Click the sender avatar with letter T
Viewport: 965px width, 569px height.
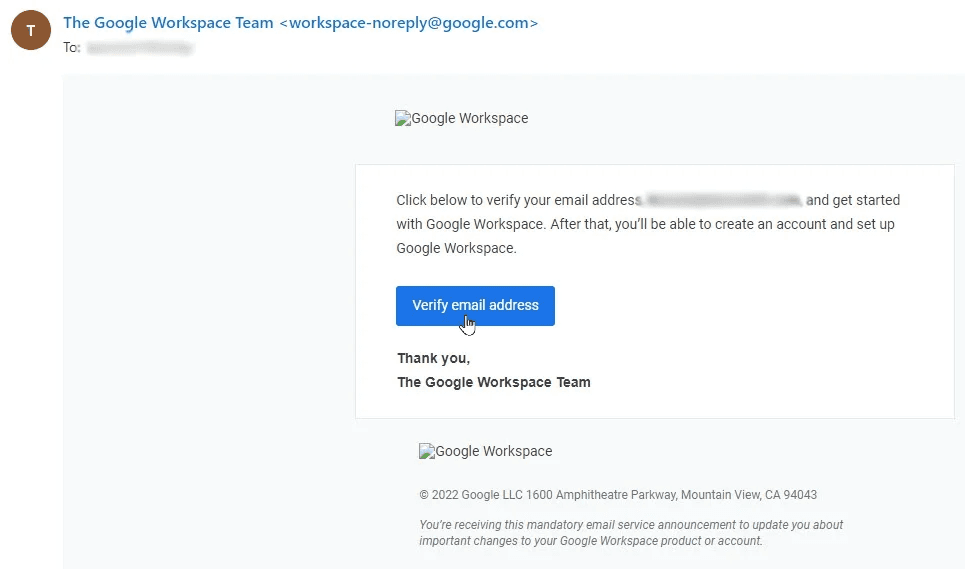(x=31, y=30)
